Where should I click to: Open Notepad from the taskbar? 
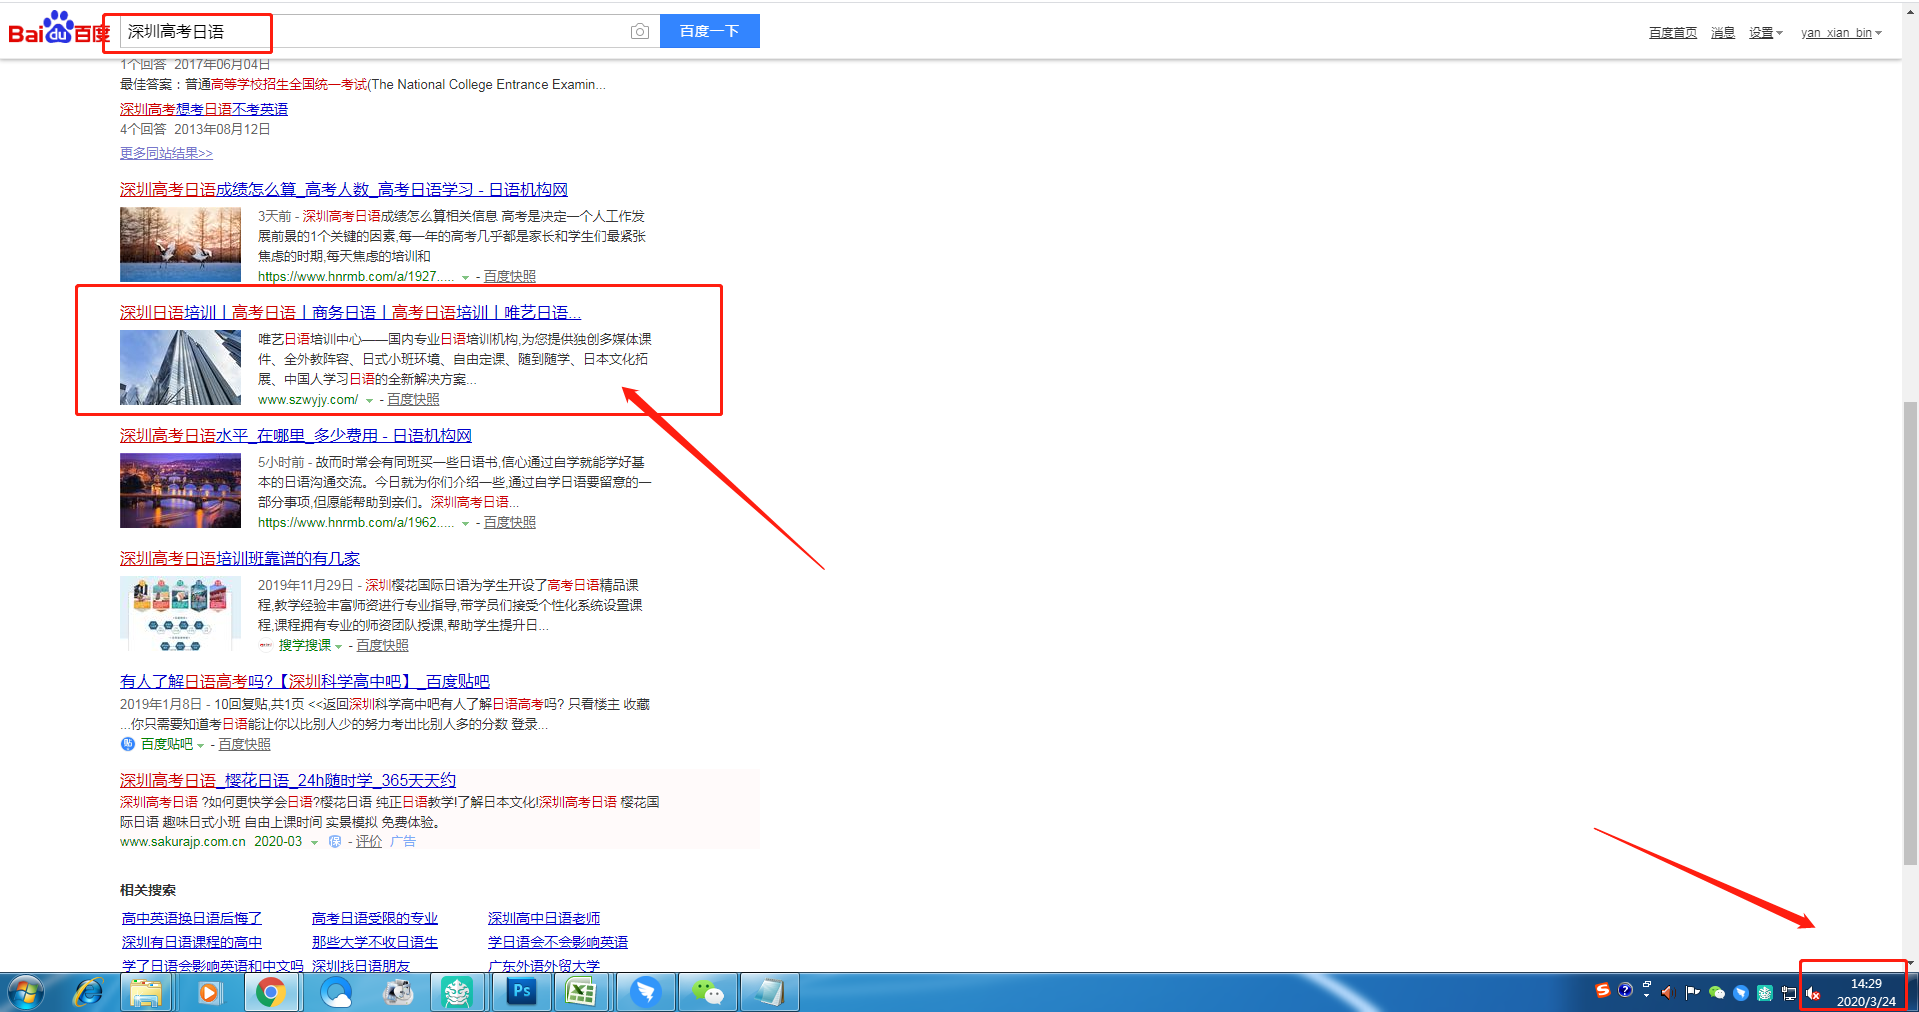(x=768, y=993)
